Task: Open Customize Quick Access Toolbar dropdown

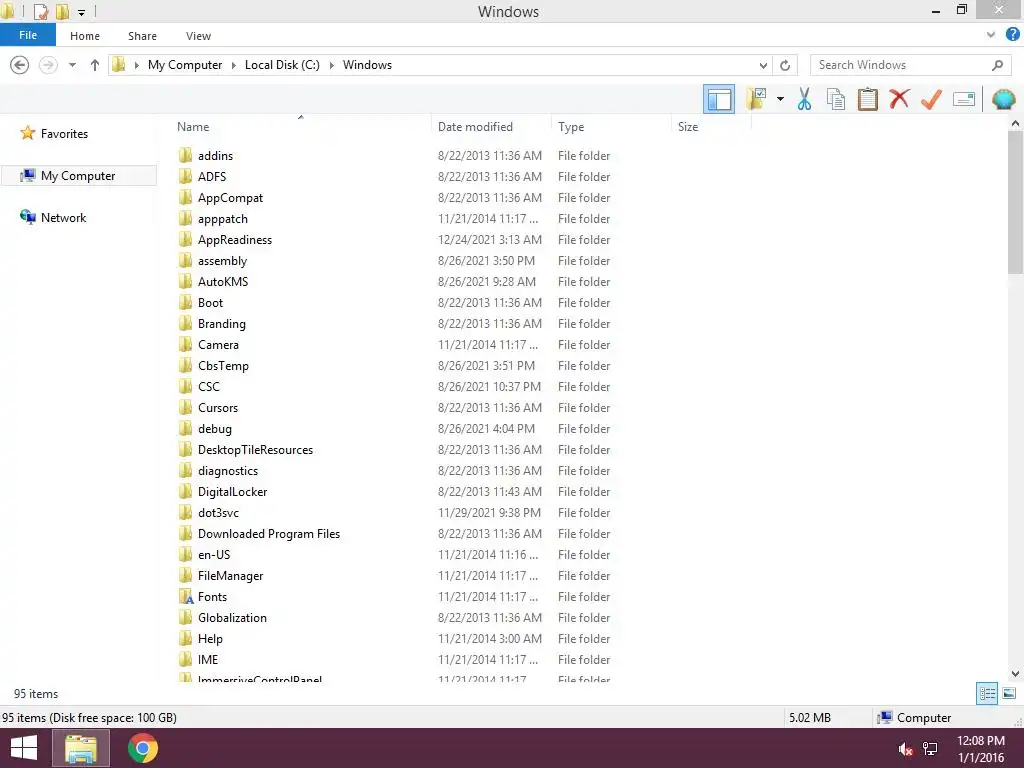Action: [82, 12]
